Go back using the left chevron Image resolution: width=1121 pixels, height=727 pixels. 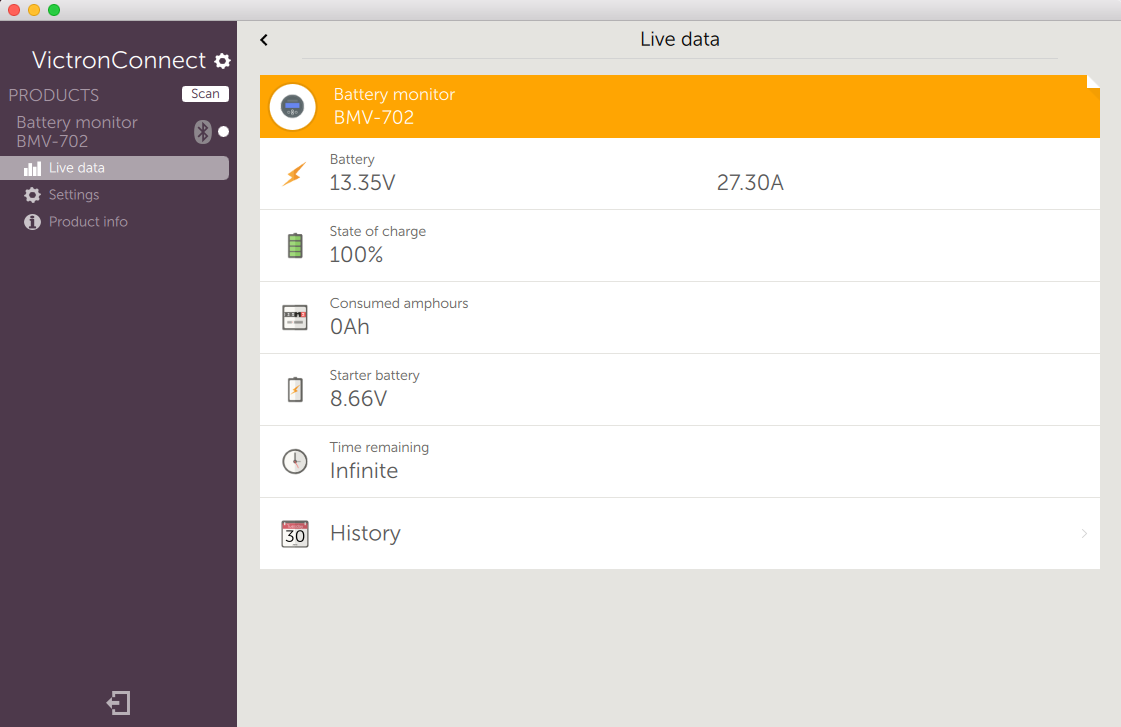[264, 40]
